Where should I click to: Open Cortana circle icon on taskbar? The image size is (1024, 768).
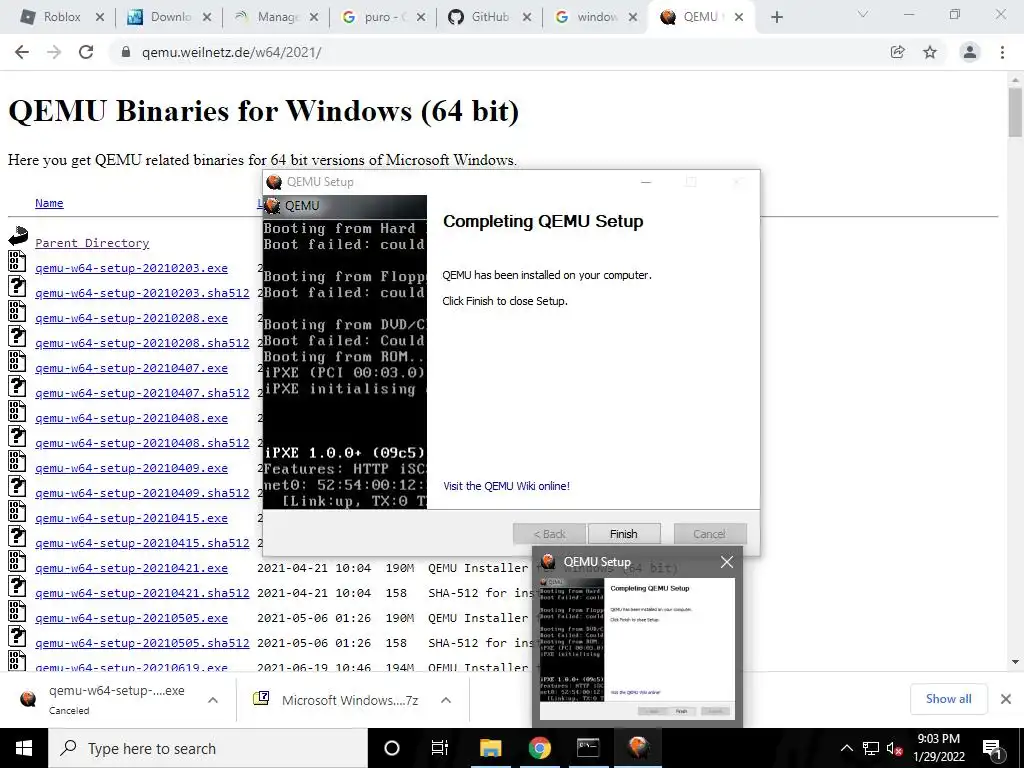[x=392, y=748]
